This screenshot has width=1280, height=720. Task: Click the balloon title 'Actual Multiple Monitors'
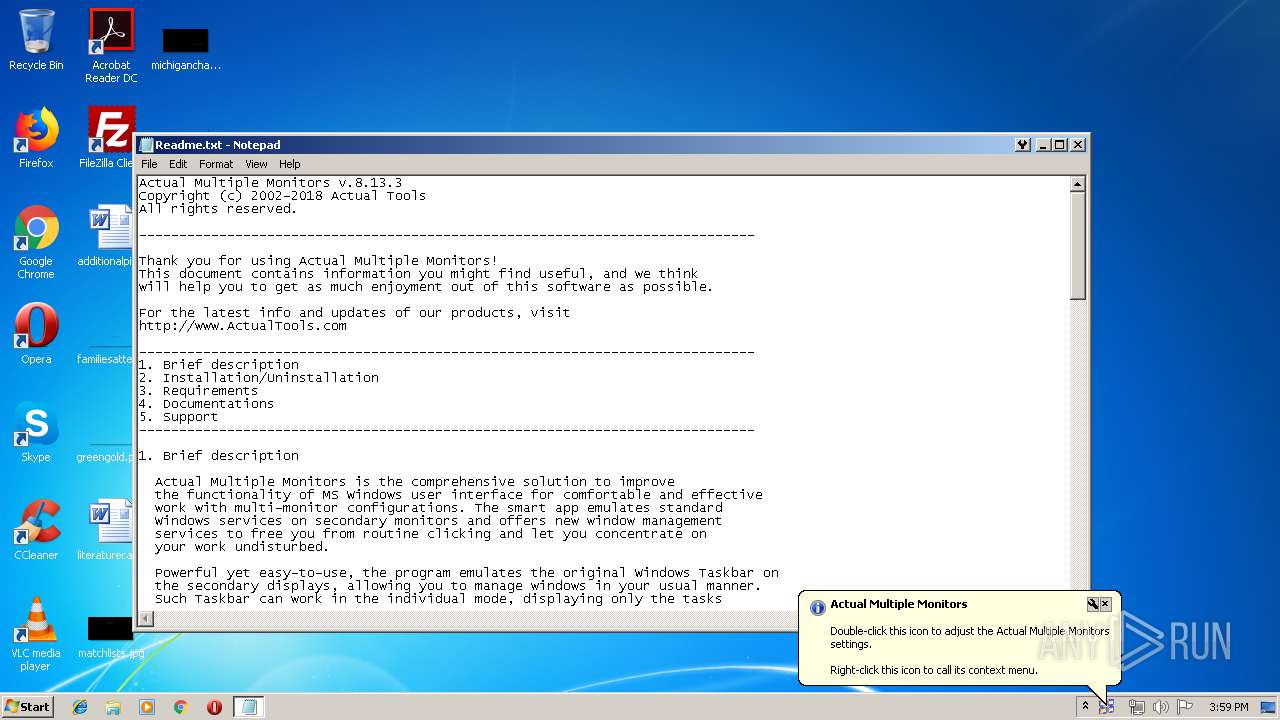899,604
